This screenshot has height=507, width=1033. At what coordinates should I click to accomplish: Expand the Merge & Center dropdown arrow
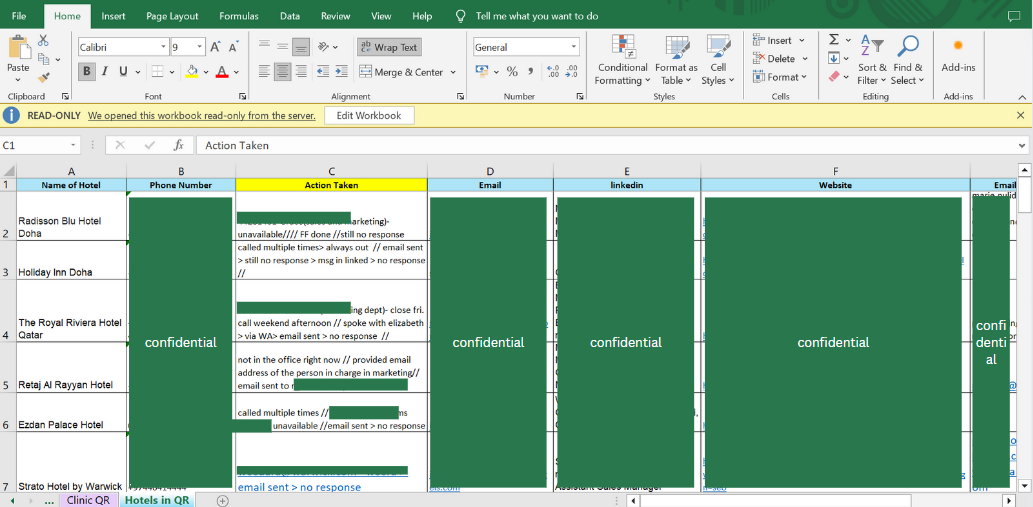pos(453,72)
